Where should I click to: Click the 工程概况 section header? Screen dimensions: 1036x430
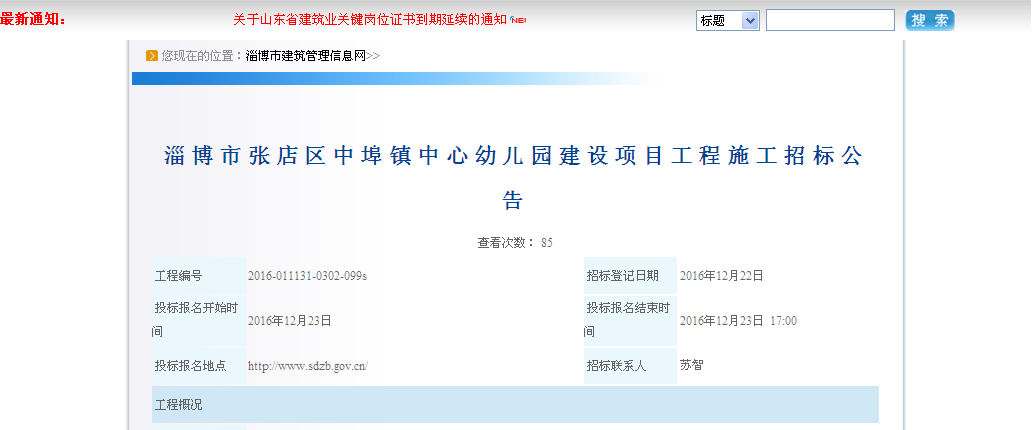click(x=179, y=405)
